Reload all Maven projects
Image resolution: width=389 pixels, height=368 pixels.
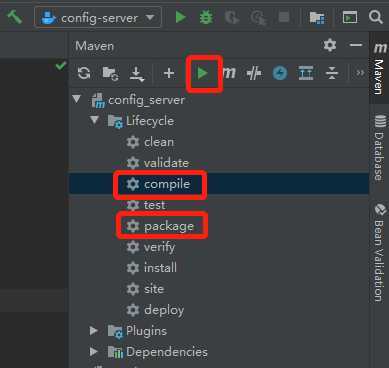point(84,73)
